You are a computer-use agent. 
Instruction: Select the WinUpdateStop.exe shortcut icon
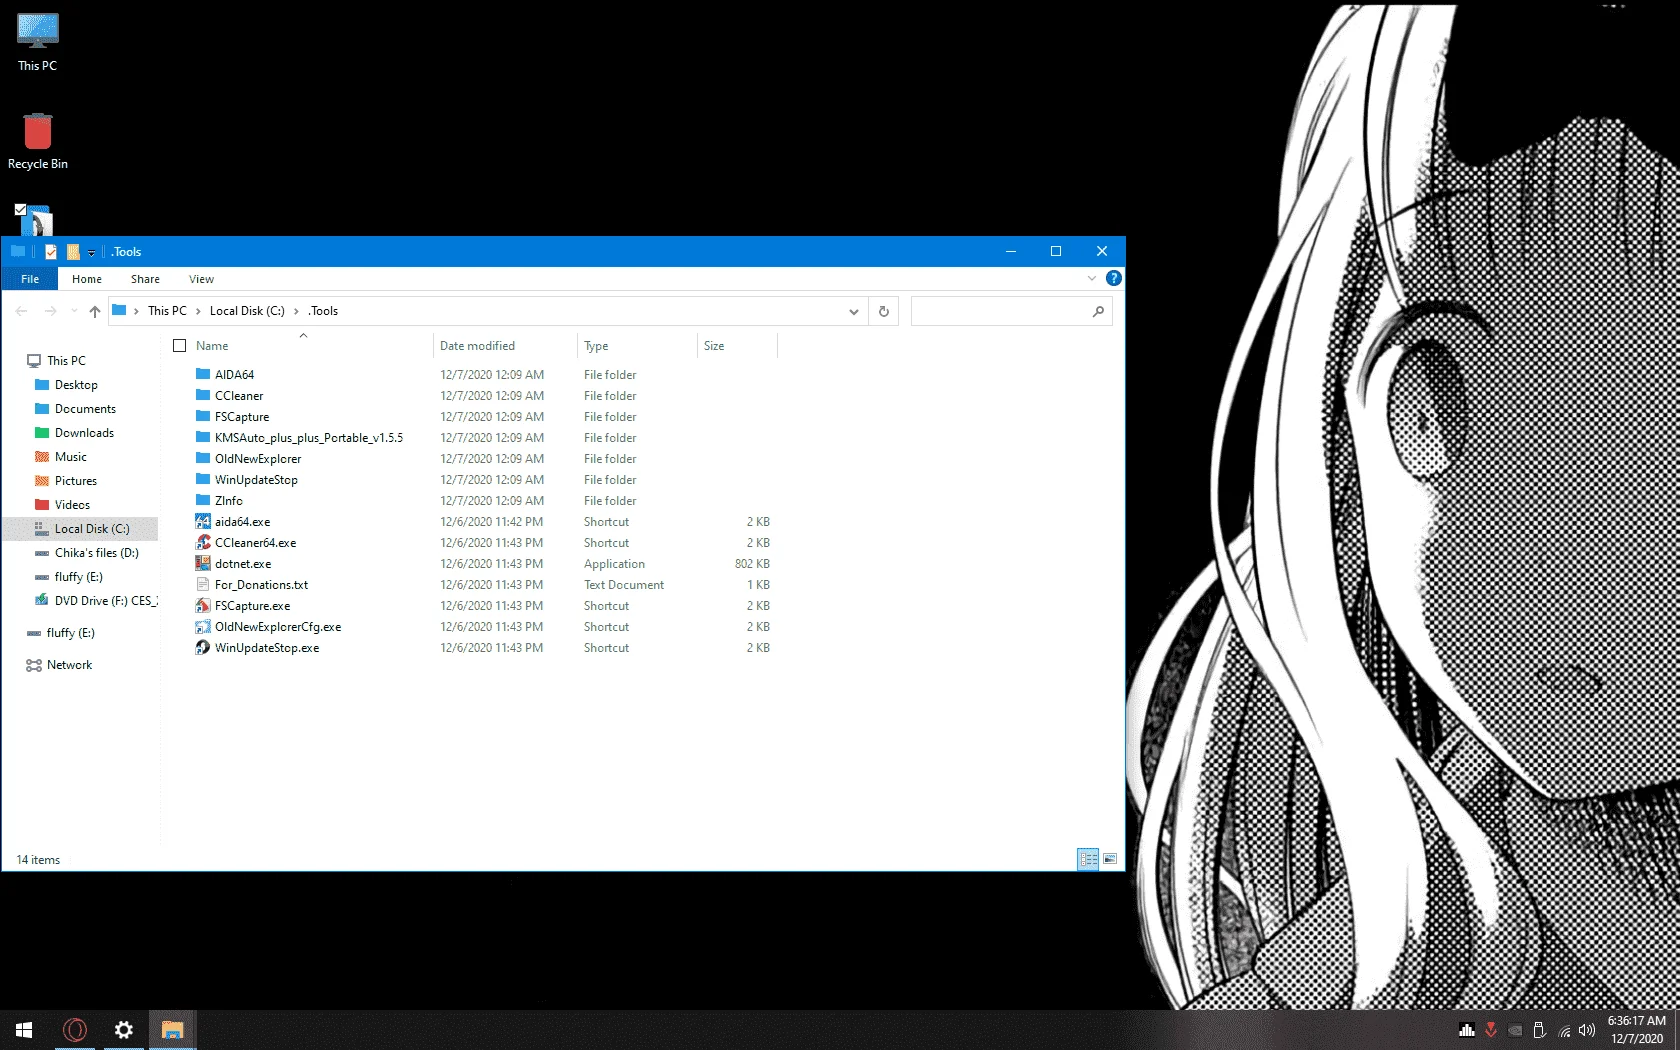click(x=203, y=648)
